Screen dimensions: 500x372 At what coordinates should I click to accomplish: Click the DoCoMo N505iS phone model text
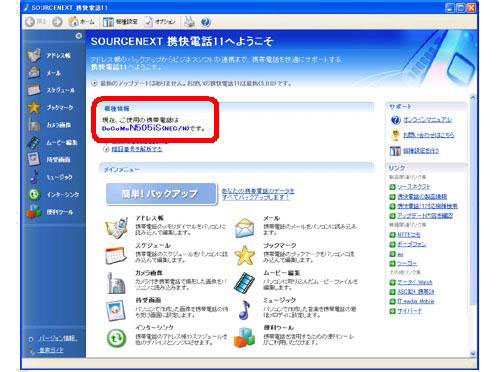click(x=145, y=128)
